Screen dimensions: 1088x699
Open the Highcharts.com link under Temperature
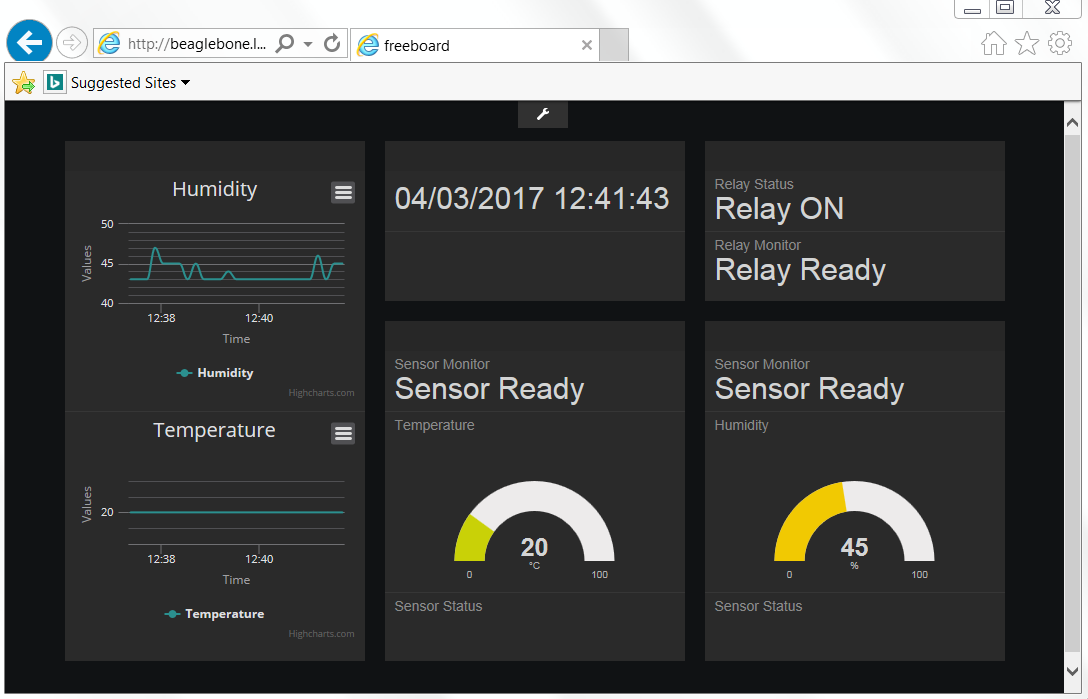[322, 633]
